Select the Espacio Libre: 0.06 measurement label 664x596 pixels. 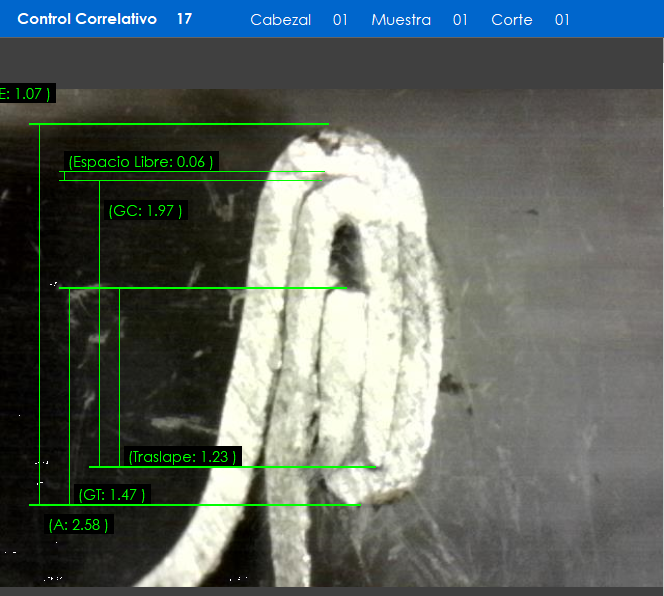point(140,162)
